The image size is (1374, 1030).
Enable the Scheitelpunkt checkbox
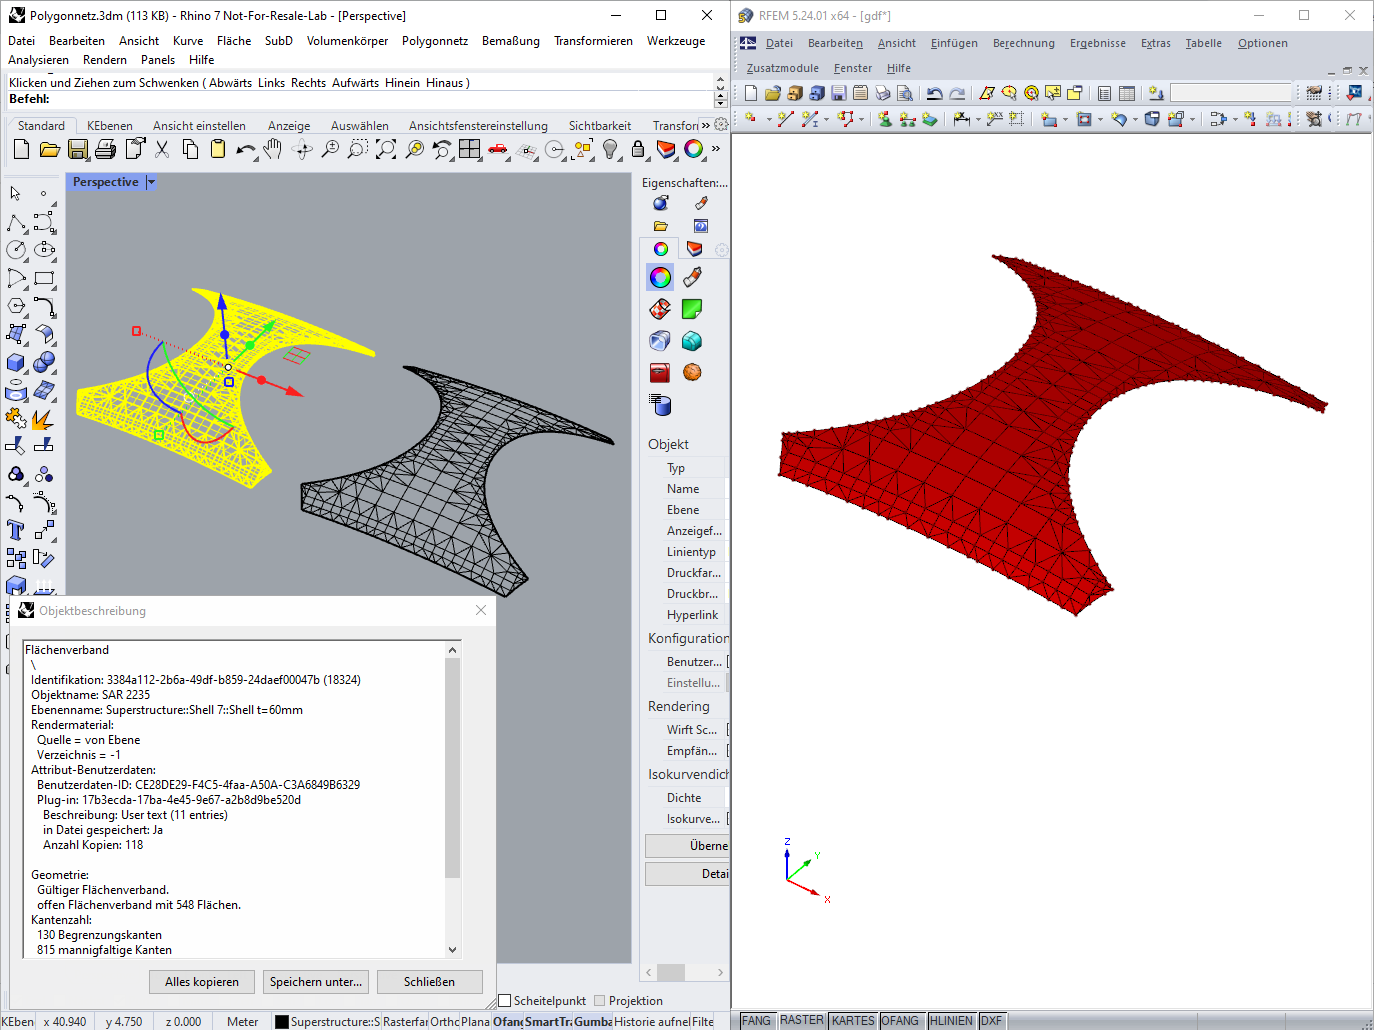pyautogui.click(x=505, y=1000)
